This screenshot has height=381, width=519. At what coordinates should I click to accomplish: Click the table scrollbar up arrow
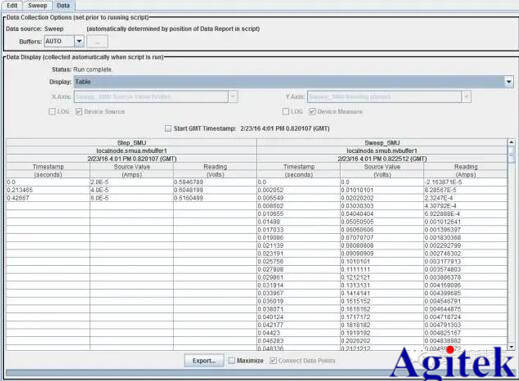tap(512, 142)
